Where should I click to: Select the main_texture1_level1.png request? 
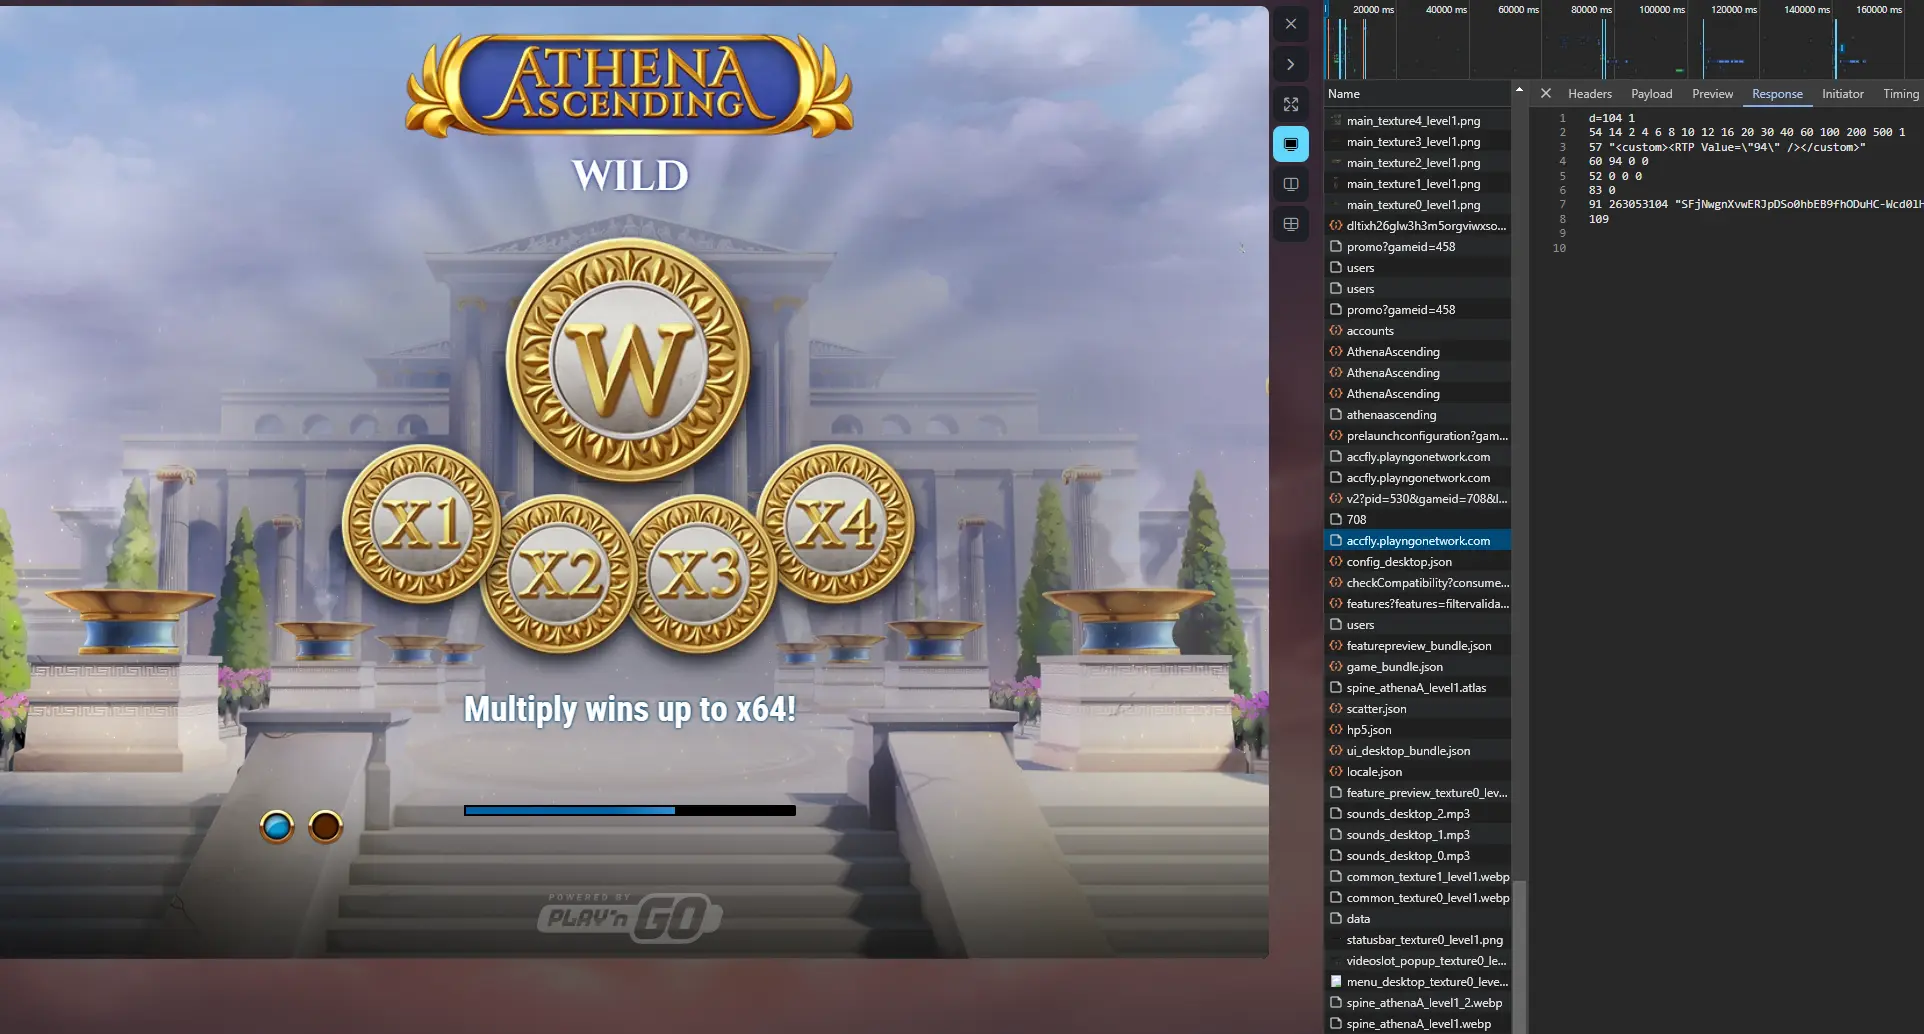[x=1417, y=183]
